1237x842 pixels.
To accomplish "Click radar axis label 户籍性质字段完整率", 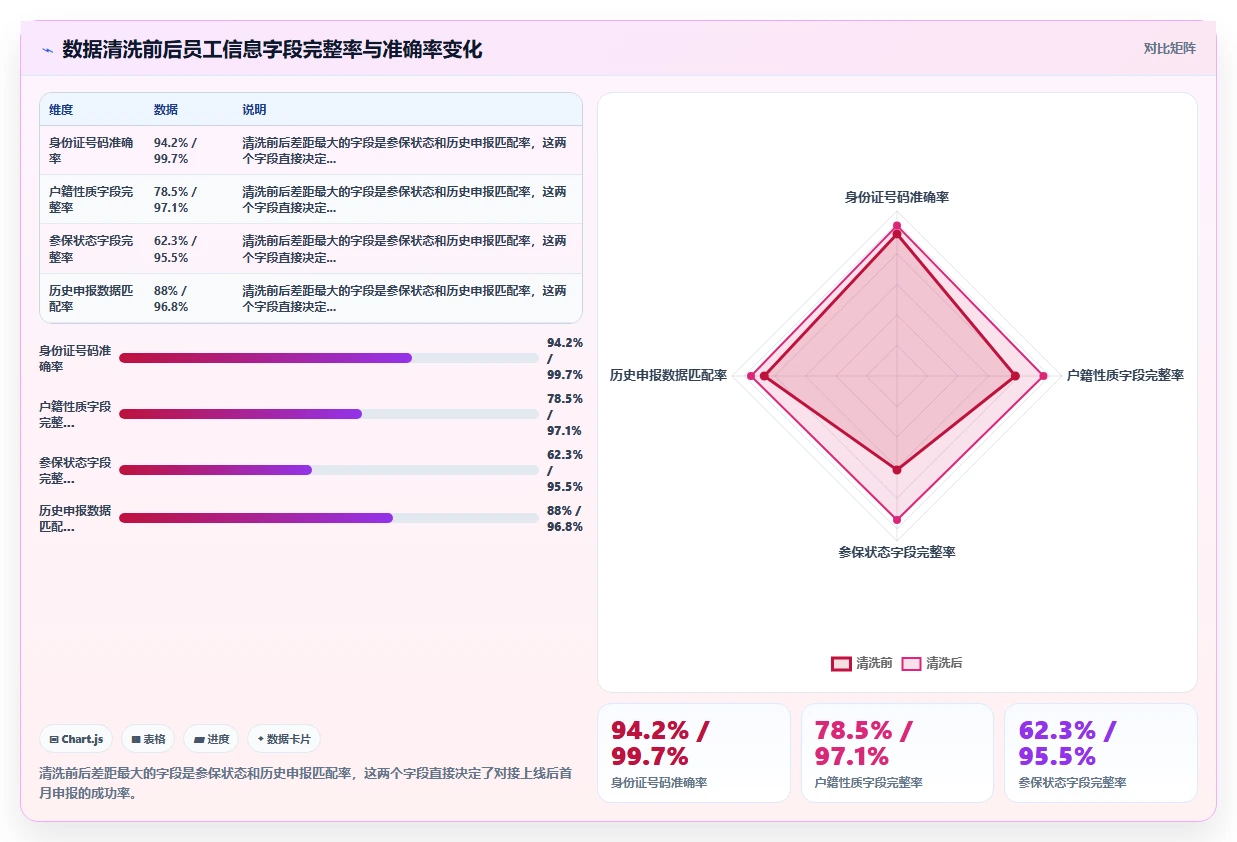I will pyautogui.click(x=1125, y=375).
